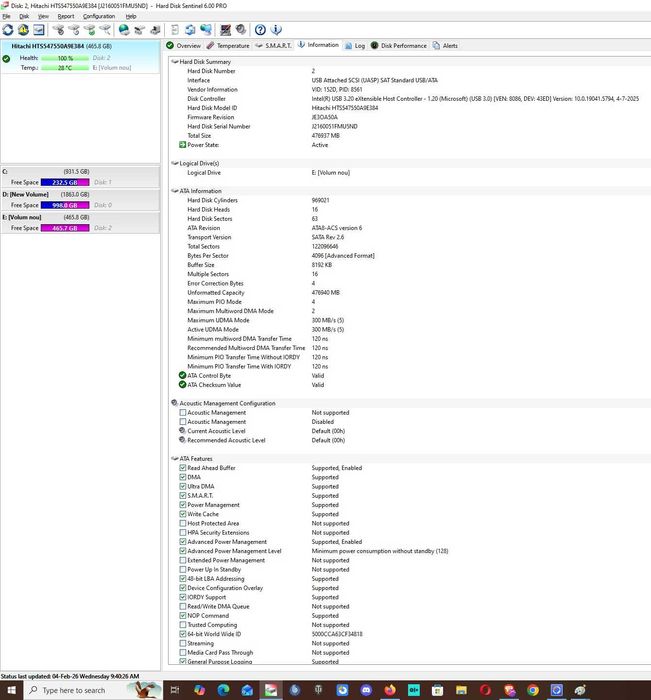
Task: Click the globe toolbar icon
Action: tap(124, 30)
